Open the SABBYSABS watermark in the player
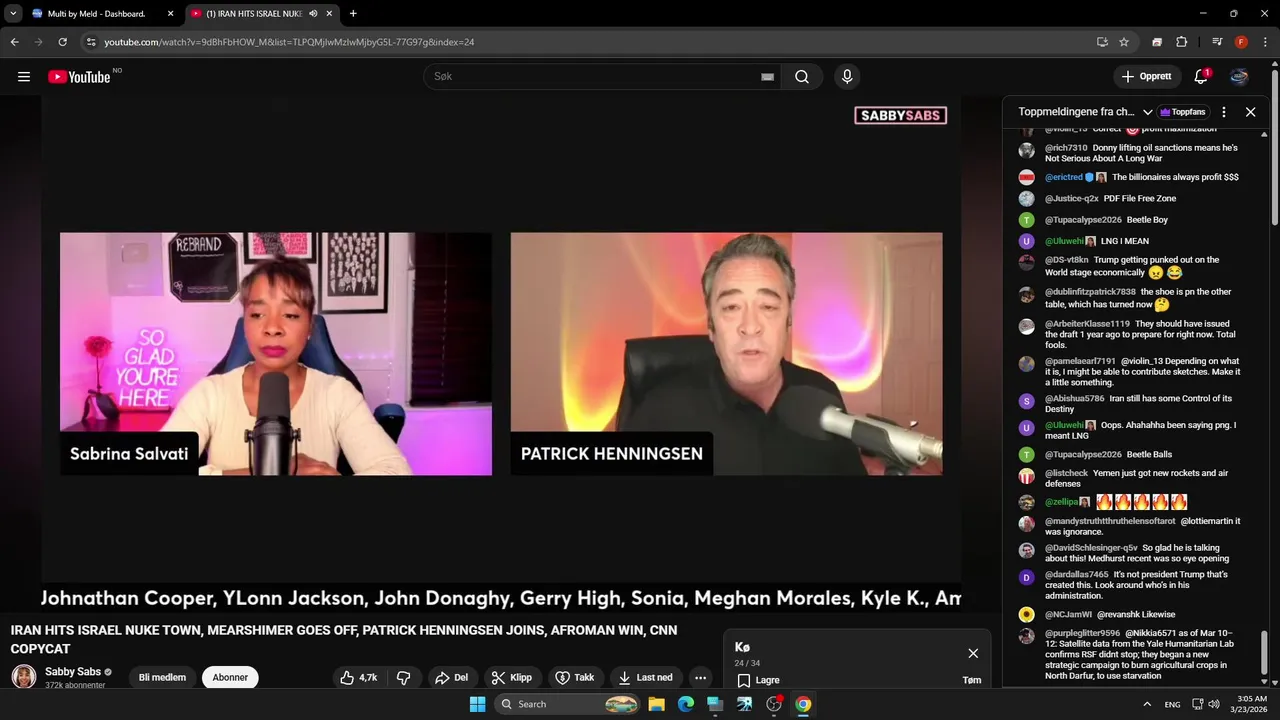 click(x=900, y=115)
